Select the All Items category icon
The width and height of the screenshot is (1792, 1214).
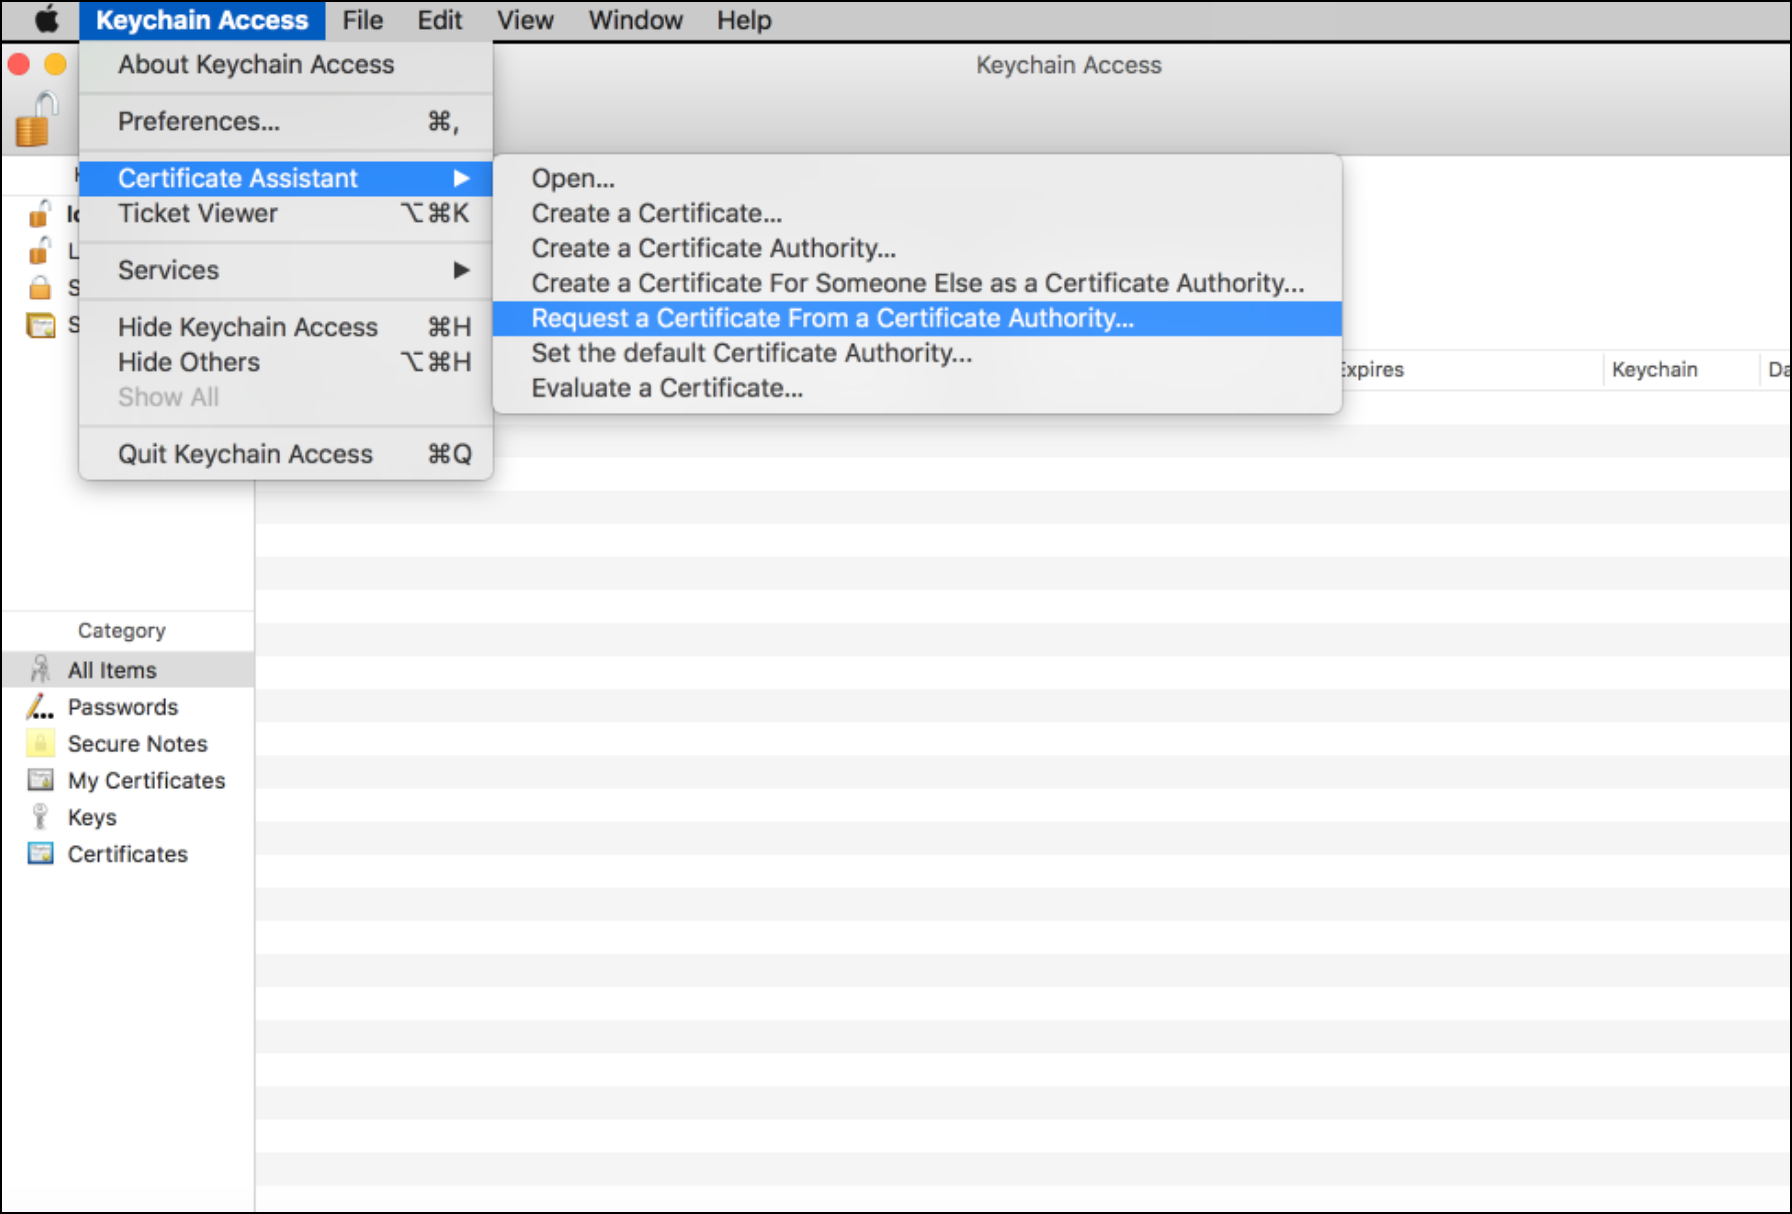pos(40,669)
